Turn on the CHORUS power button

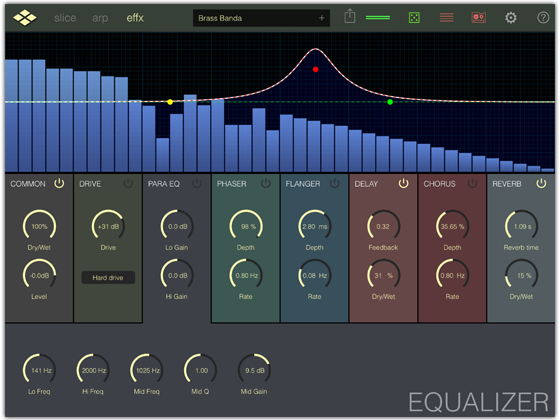click(472, 183)
